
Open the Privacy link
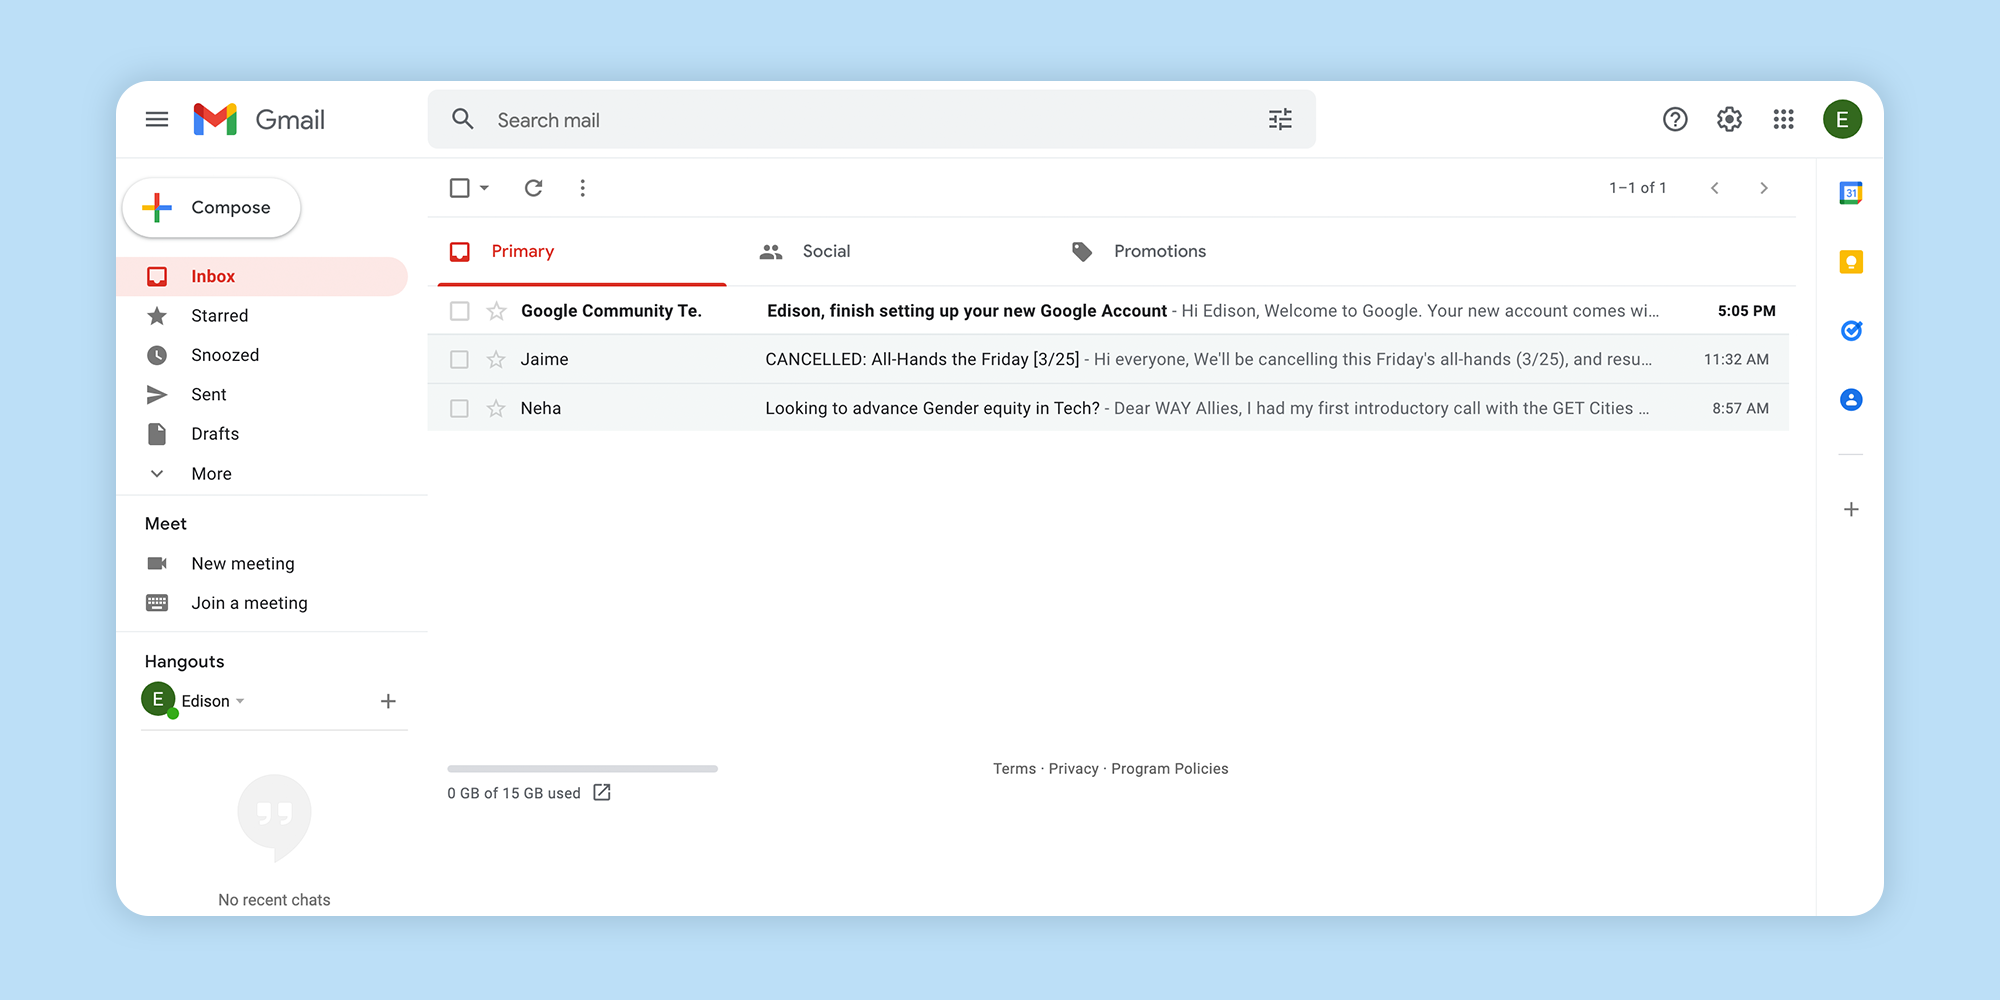(x=1073, y=769)
